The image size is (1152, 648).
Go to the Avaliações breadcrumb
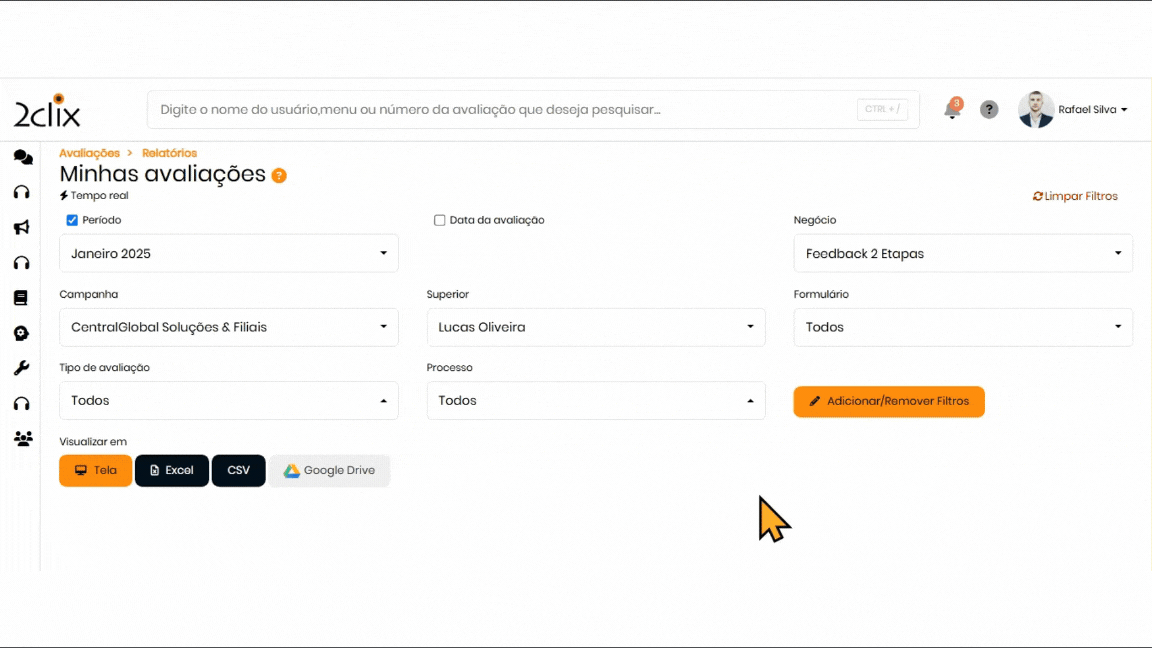tap(89, 153)
